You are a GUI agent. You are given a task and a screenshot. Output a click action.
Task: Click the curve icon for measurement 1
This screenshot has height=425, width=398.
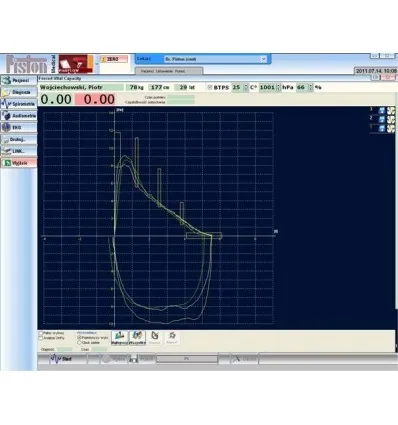point(391,128)
